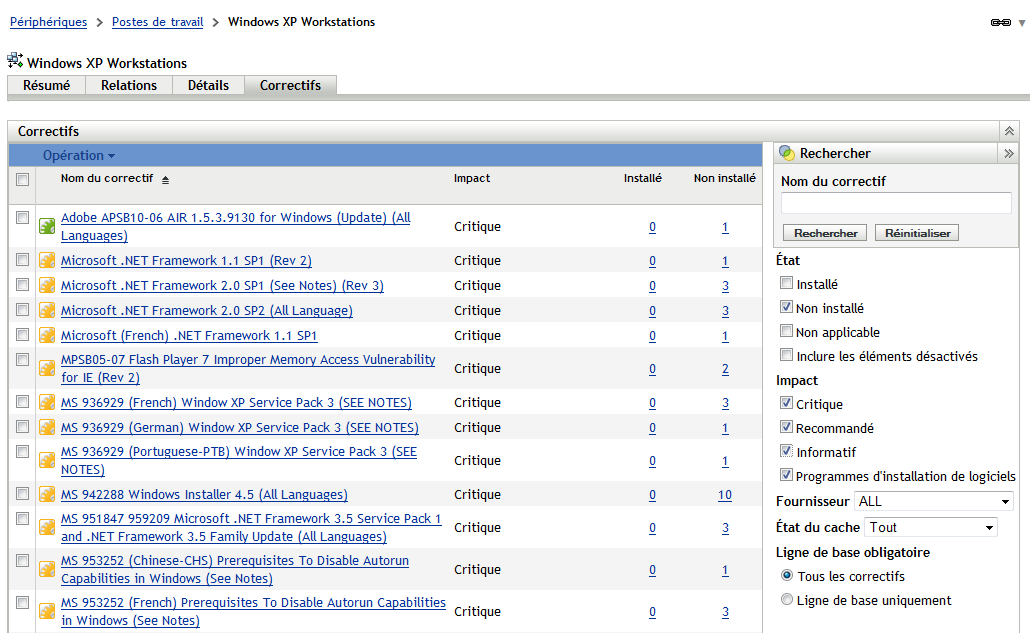
Task: Switch to the Détails tab
Action: pyautogui.click(x=208, y=85)
